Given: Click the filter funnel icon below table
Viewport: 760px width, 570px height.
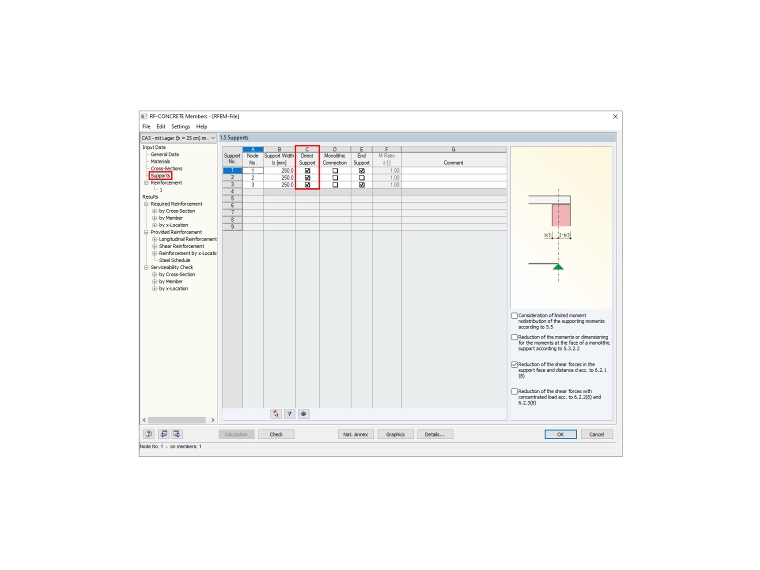Looking at the screenshot, I should point(289,413).
